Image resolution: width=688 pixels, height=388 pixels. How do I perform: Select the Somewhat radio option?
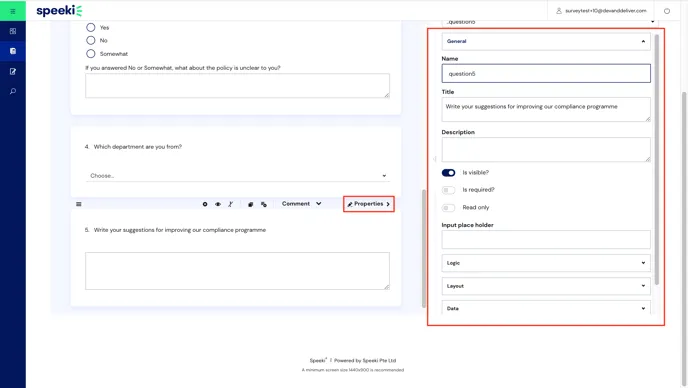tap(90, 54)
